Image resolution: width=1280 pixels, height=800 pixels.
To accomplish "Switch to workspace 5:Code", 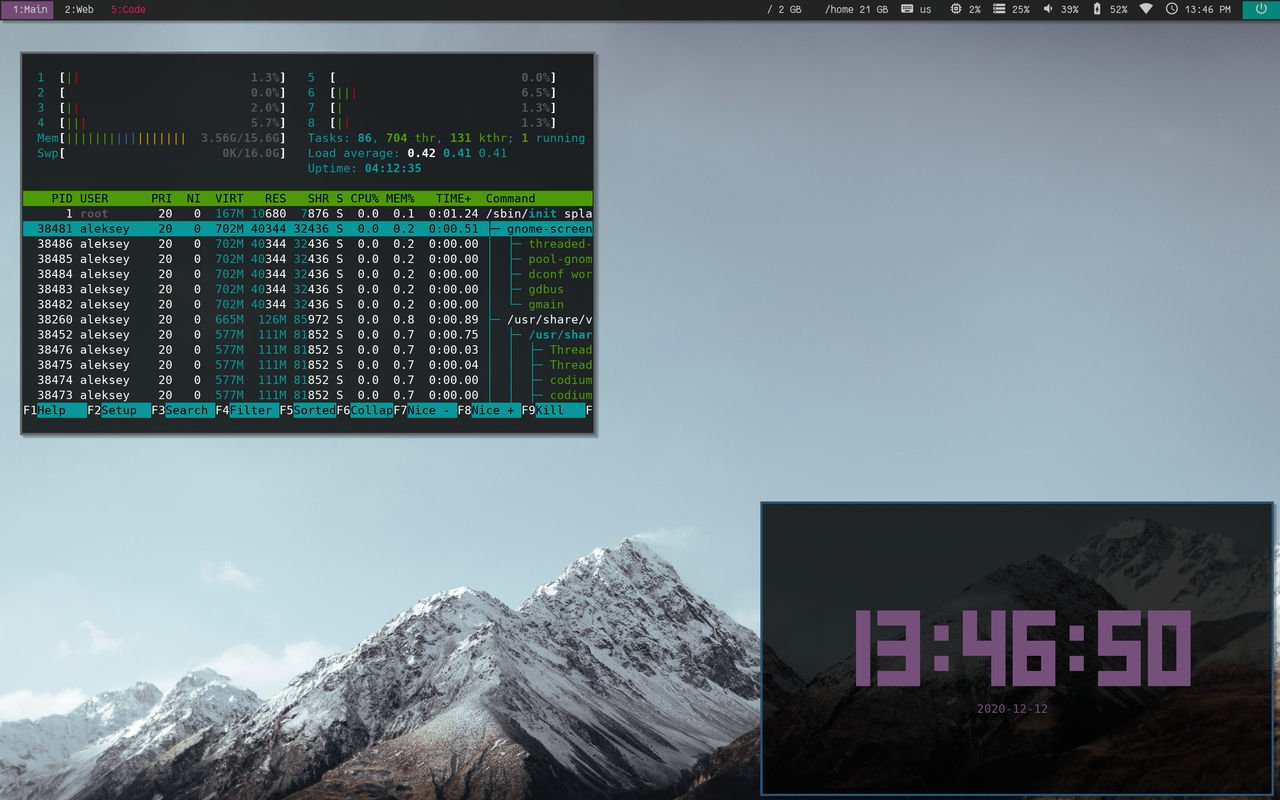I will (x=126, y=10).
